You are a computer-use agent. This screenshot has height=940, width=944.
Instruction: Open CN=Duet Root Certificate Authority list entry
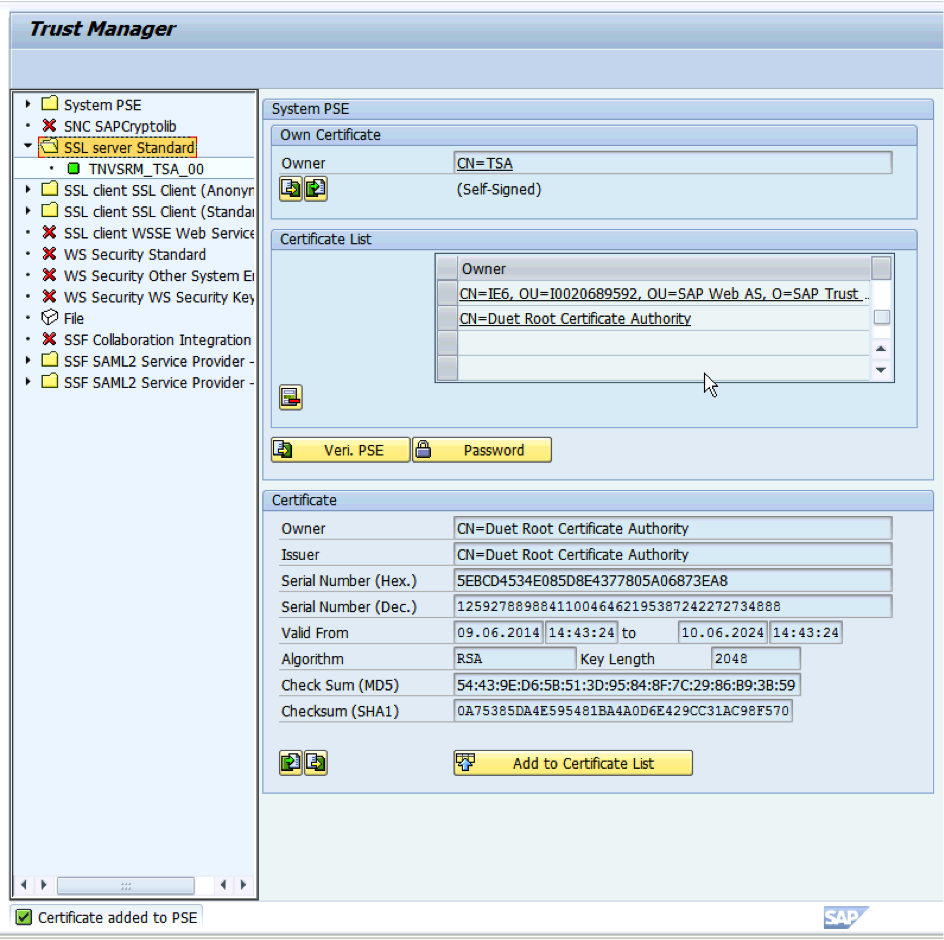point(575,319)
